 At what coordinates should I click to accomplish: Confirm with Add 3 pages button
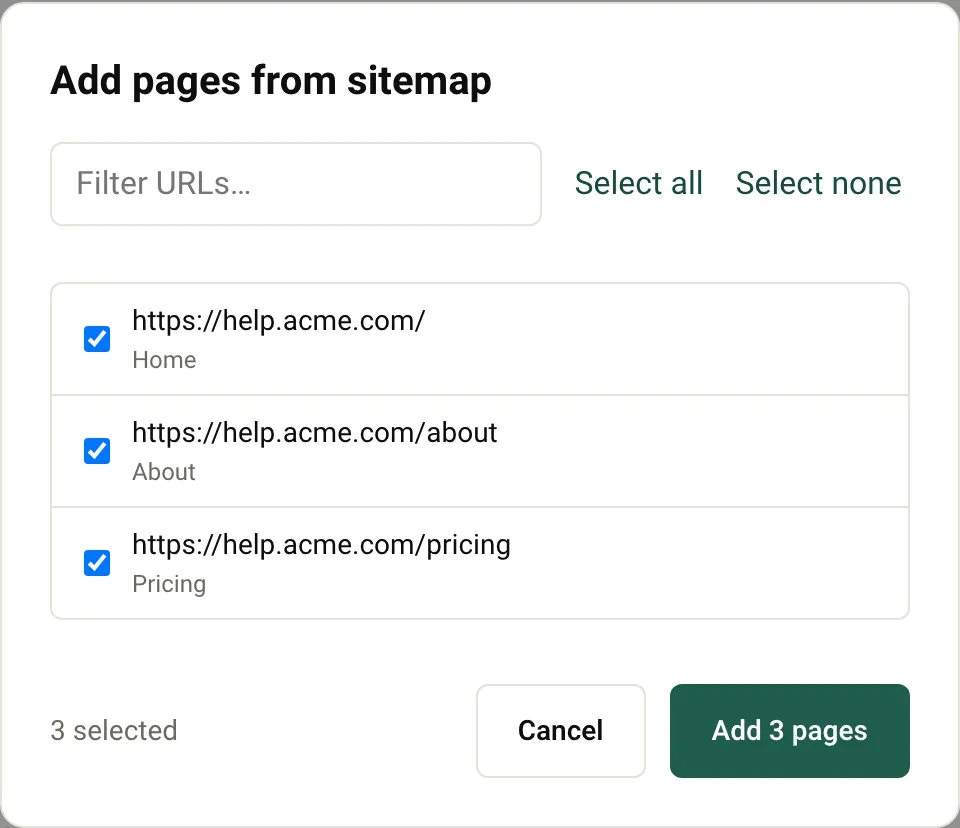790,731
